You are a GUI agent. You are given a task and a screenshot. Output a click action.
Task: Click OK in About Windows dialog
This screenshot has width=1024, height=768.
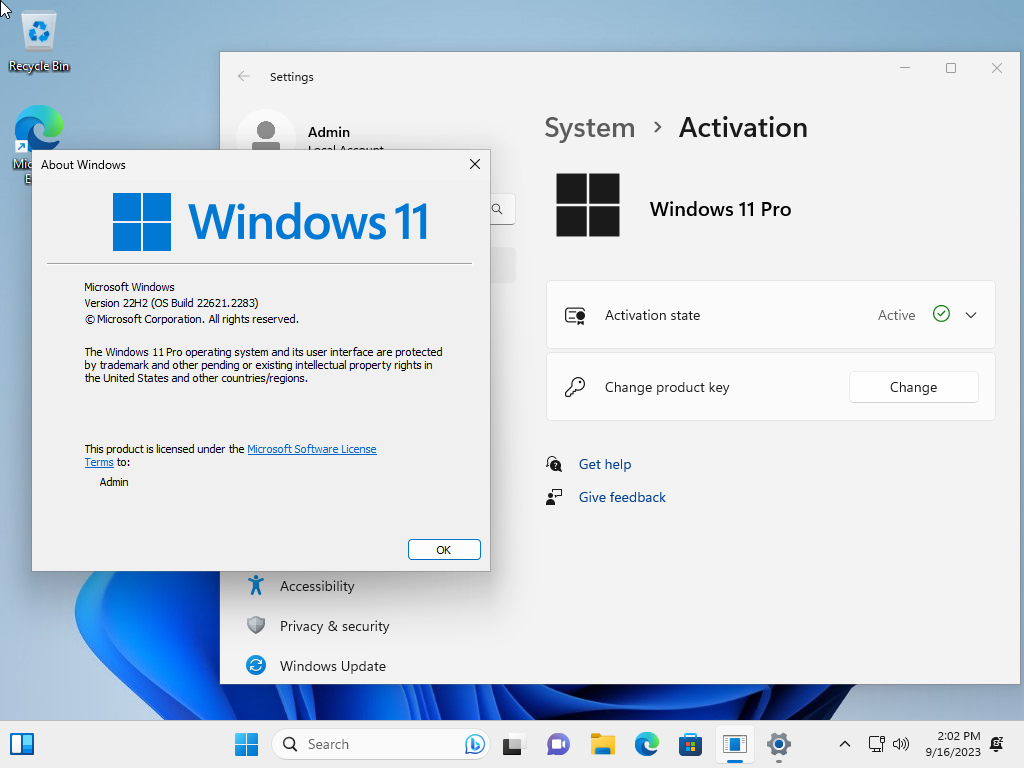click(444, 550)
